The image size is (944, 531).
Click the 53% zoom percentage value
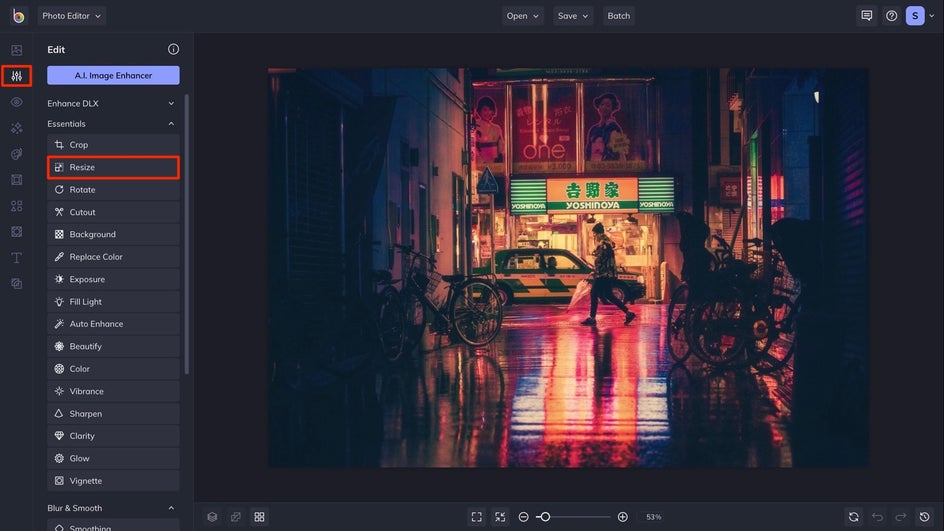pos(654,517)
